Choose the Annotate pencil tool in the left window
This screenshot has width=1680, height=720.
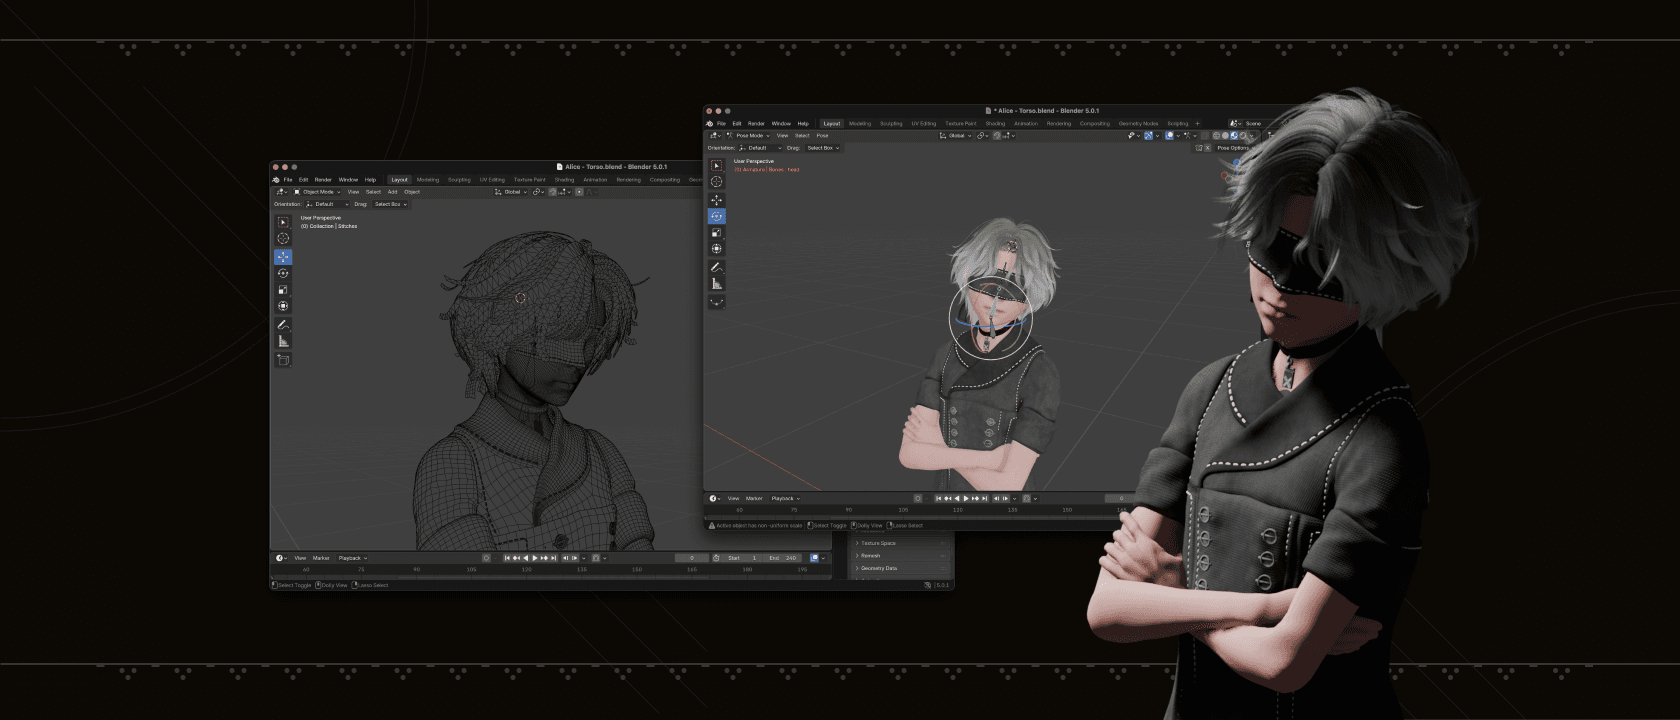tap(283, 325)
